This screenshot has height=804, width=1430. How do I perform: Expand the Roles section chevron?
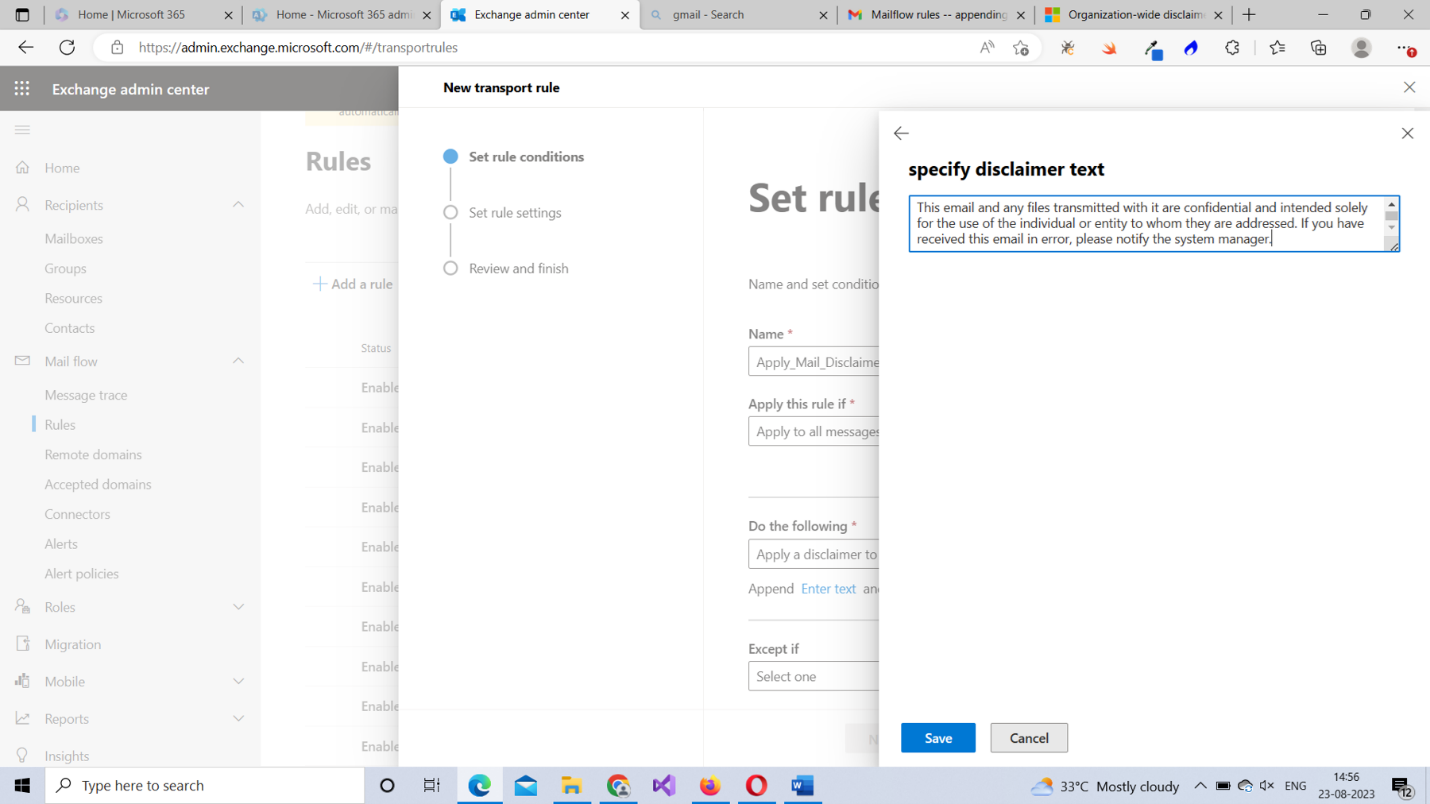[238, 607]
